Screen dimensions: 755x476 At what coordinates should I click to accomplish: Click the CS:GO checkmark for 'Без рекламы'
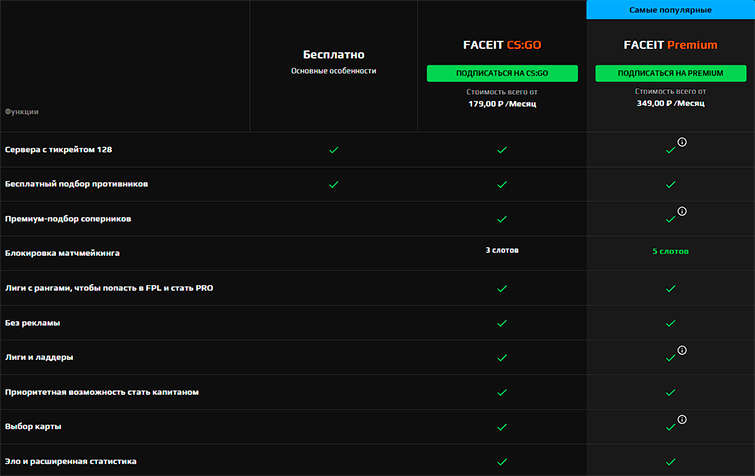[502, 323]
